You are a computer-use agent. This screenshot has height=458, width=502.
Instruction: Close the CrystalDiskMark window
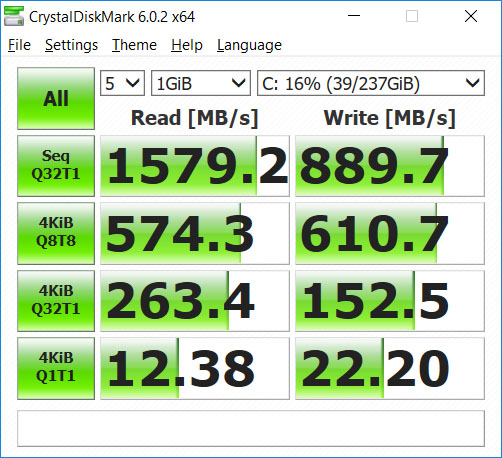tap(471, 16)
